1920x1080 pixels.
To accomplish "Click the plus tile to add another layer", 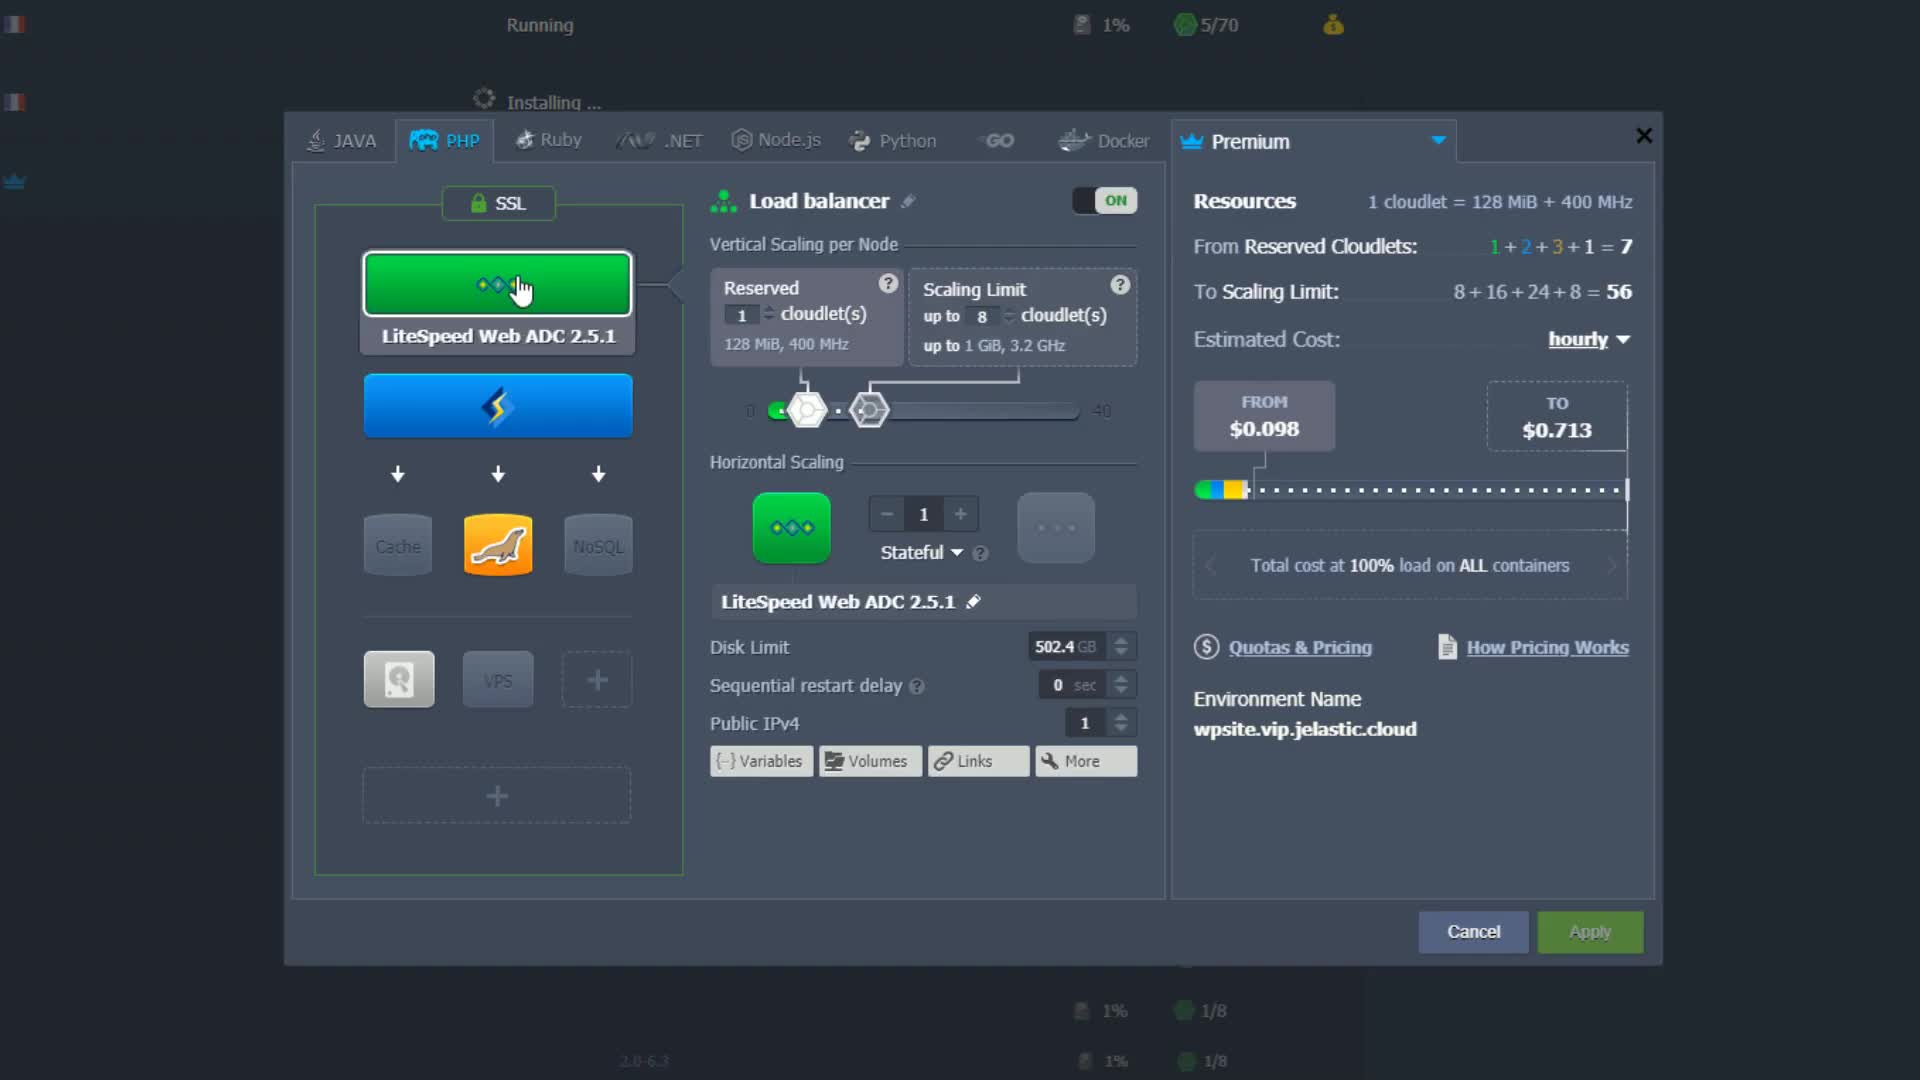I will (x=497, y=795).
